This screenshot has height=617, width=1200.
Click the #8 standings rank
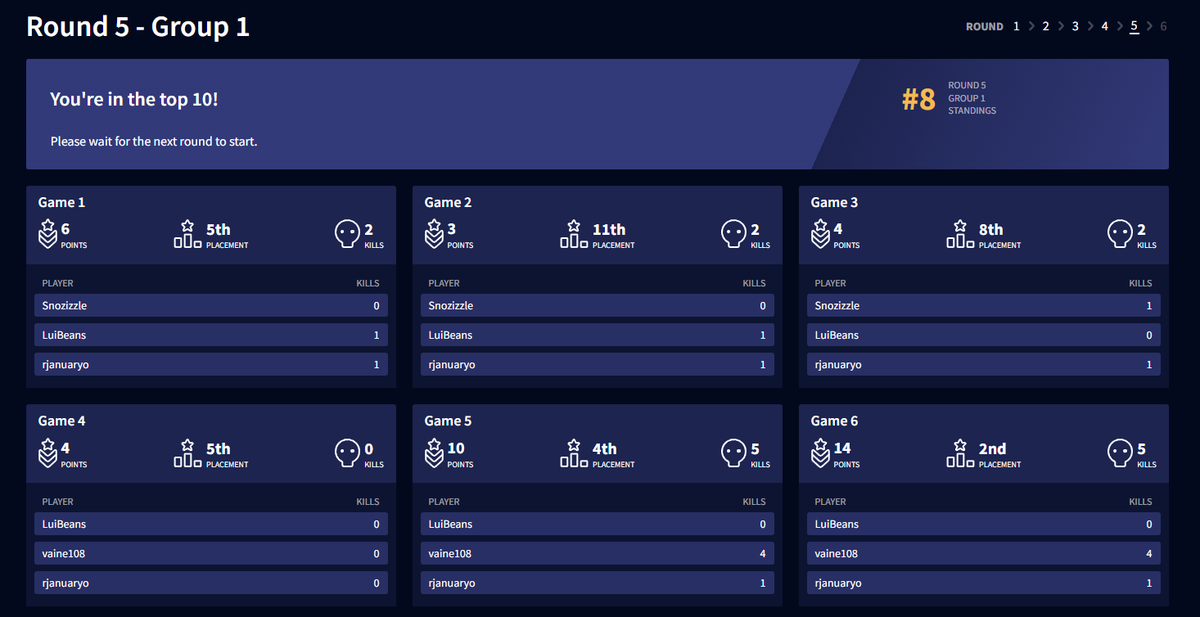[x=919, y=99]
